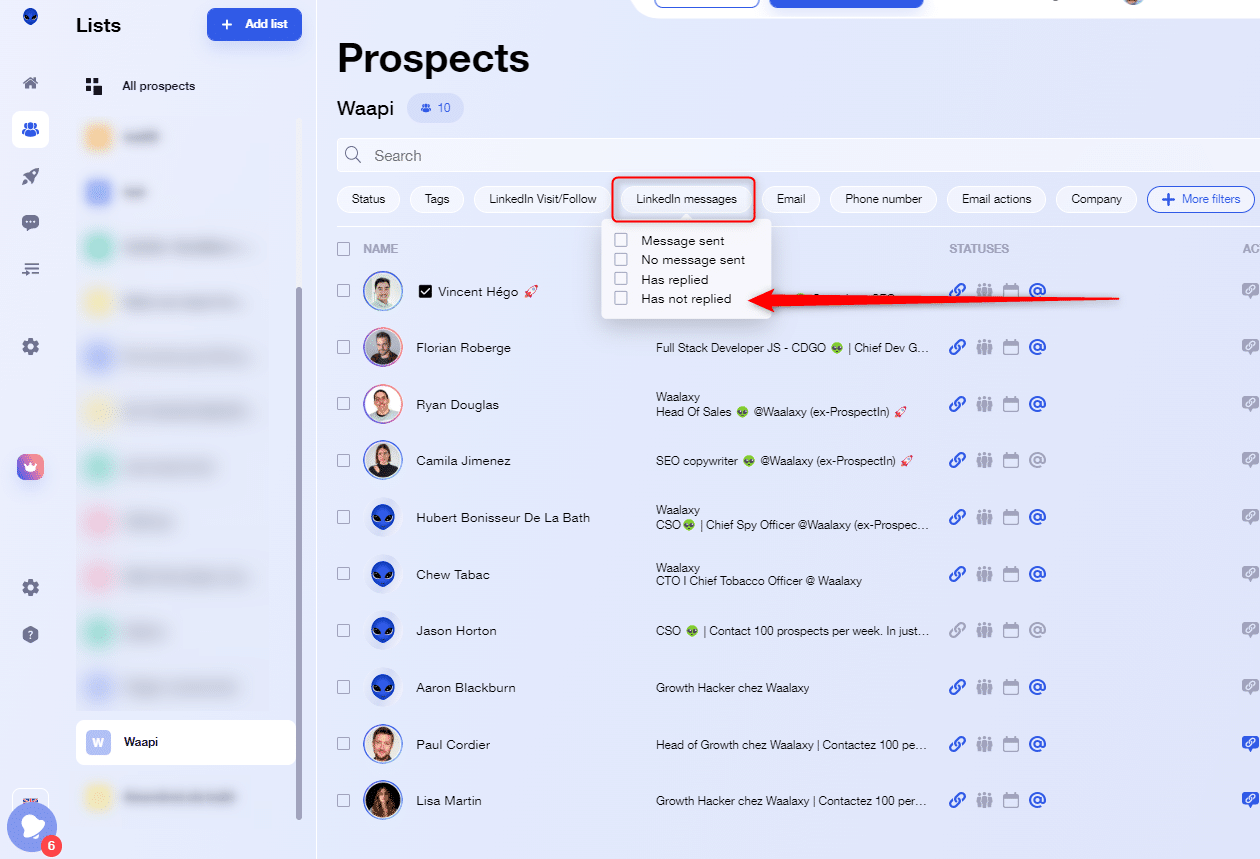Click Camila Jimenez's people status icon

point(984,461)
